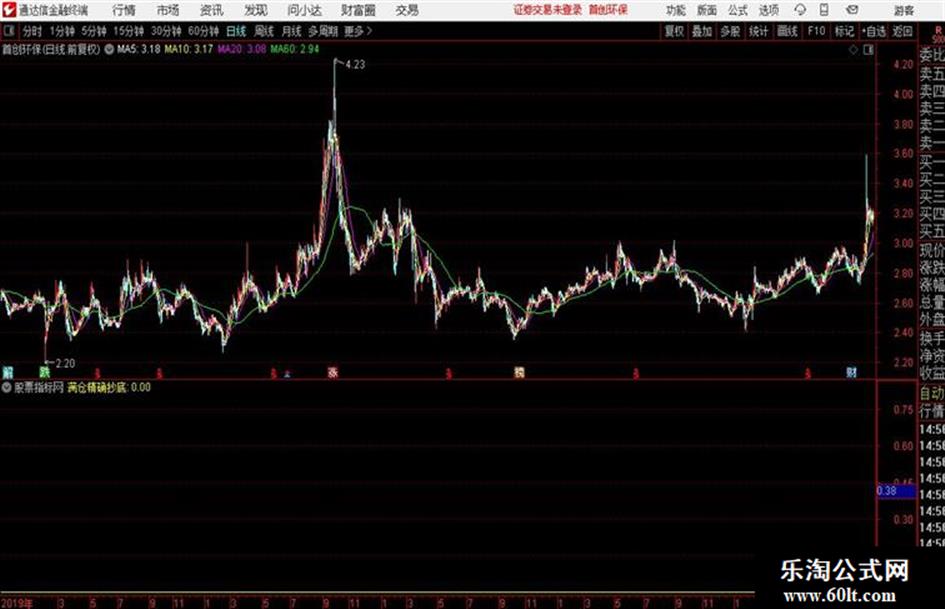Click the Tongdaxin red logo icon
This screenshot has height=609, width=945.
click(x=8, y=10)
